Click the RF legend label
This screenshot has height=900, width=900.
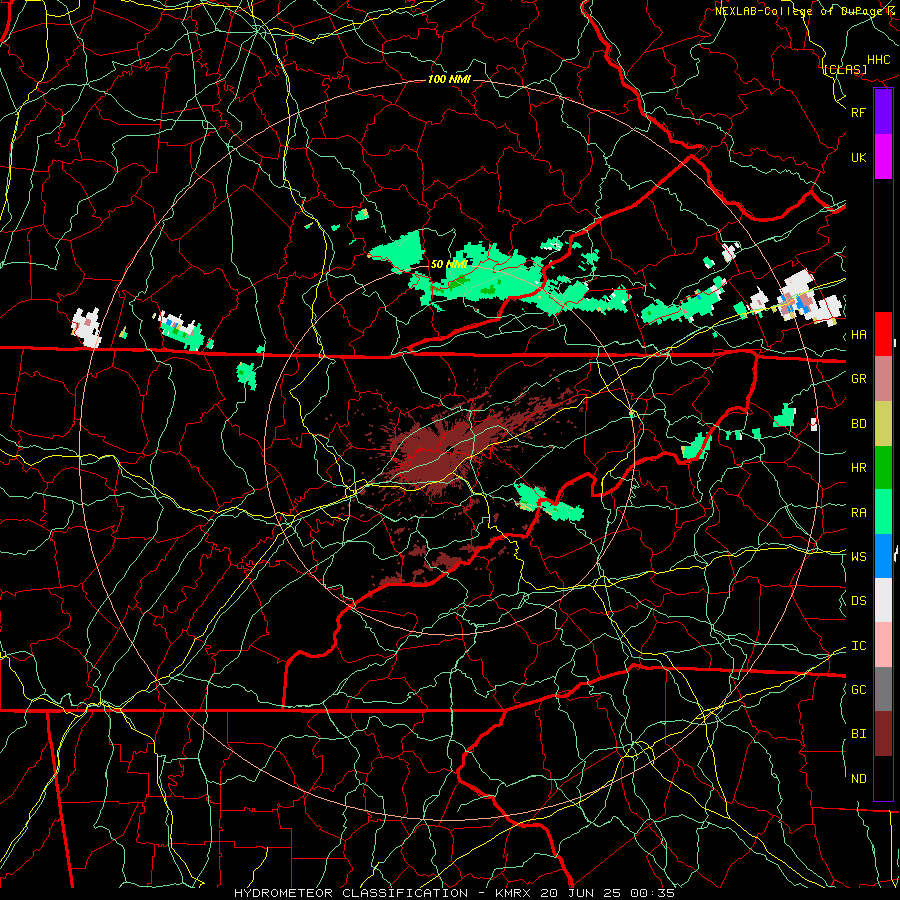[858, 112]
